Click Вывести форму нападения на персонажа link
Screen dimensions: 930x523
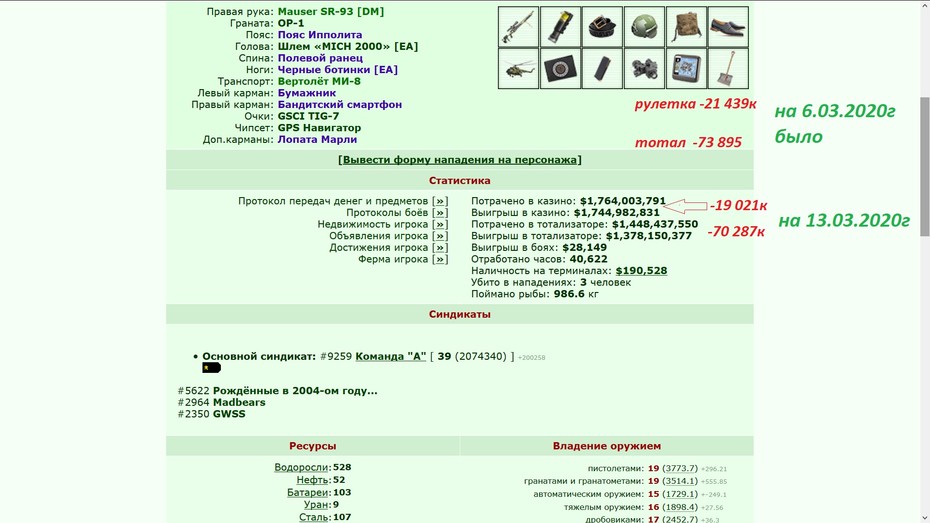(460, 160)
